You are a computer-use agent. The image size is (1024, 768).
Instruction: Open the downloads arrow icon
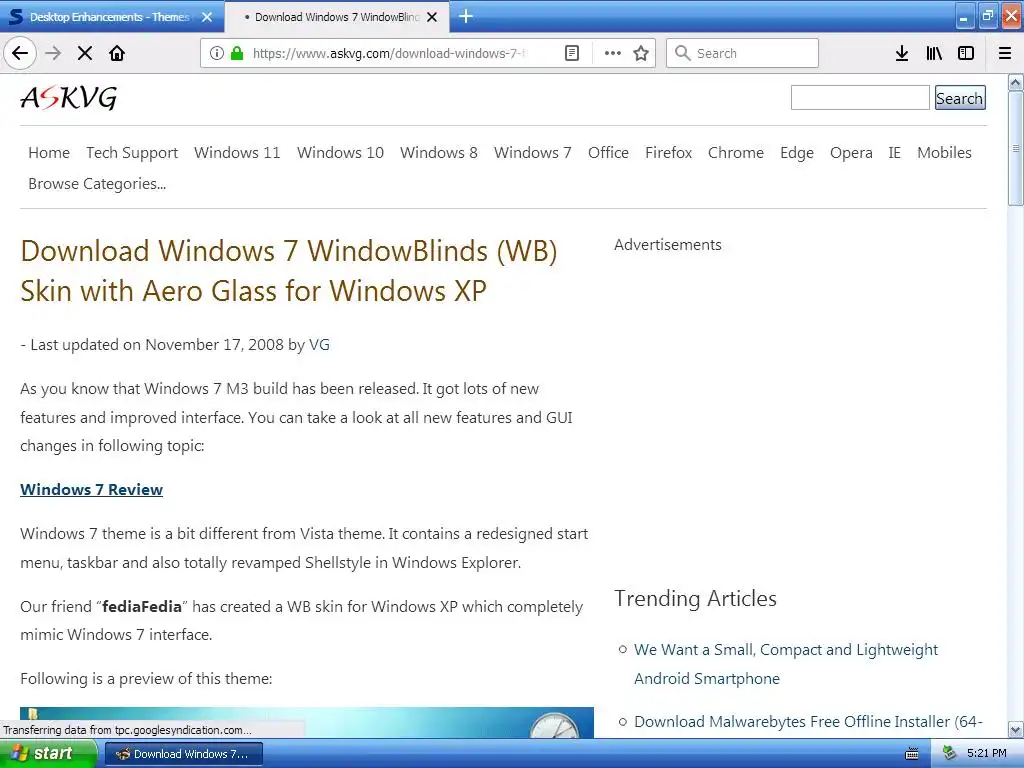click(x=901, y=53)
